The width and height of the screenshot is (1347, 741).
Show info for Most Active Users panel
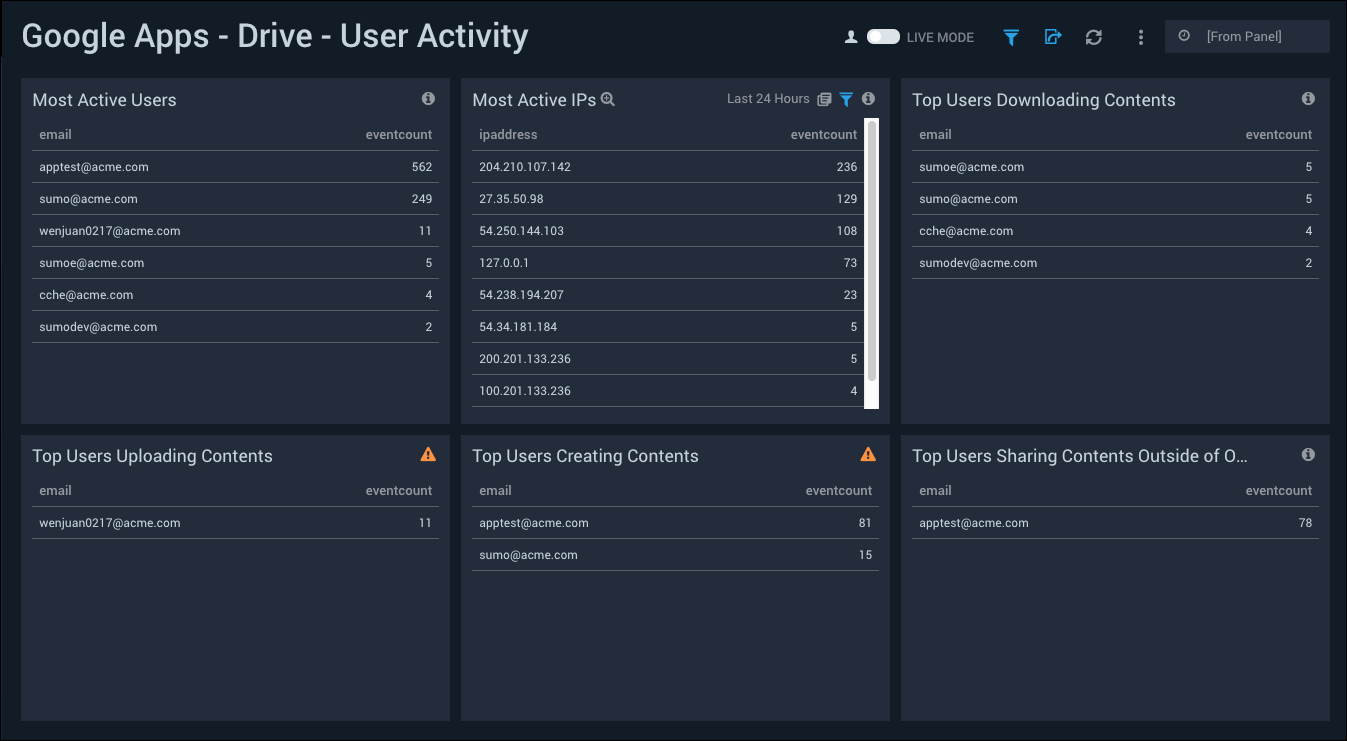428,99
